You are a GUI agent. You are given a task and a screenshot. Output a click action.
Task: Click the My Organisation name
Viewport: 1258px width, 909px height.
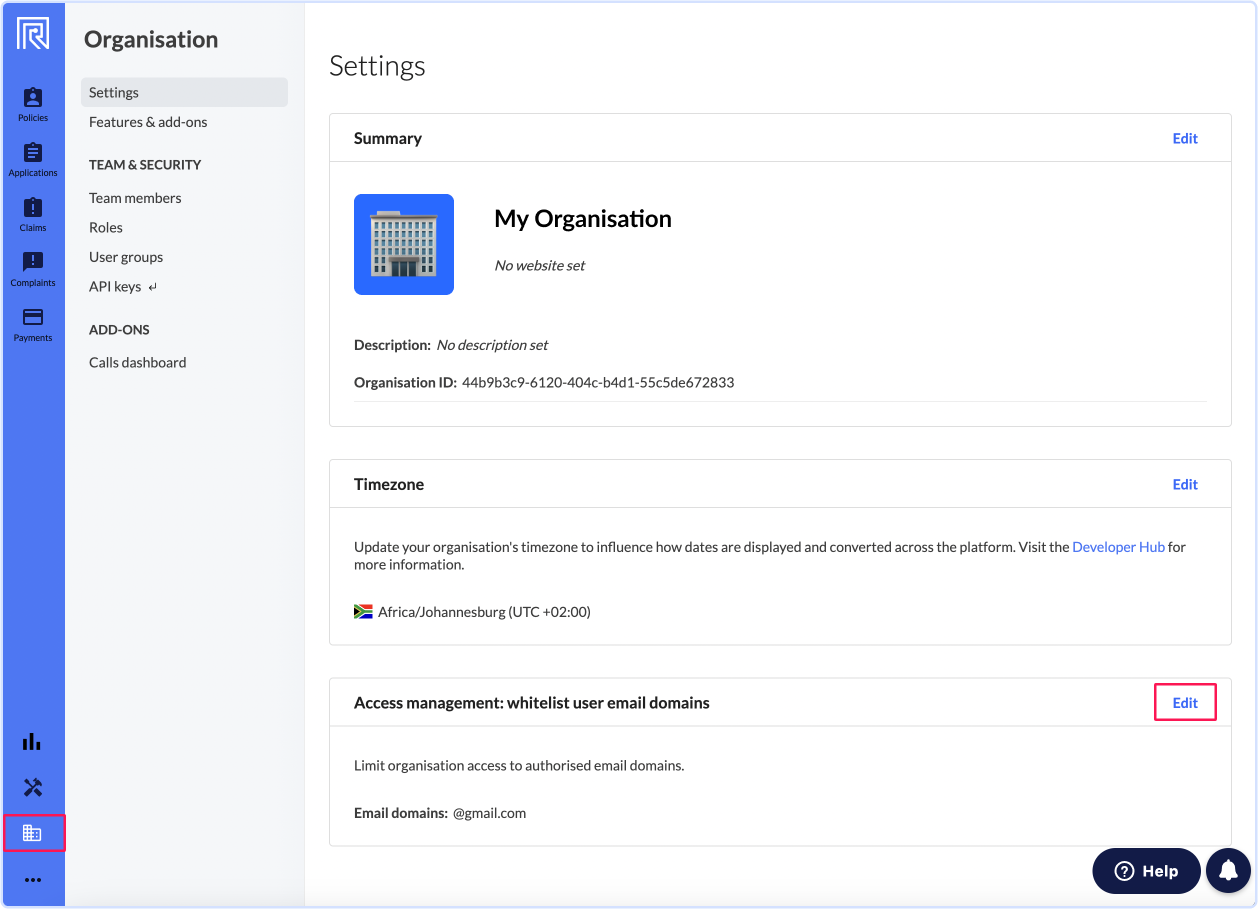coord(583,219)
